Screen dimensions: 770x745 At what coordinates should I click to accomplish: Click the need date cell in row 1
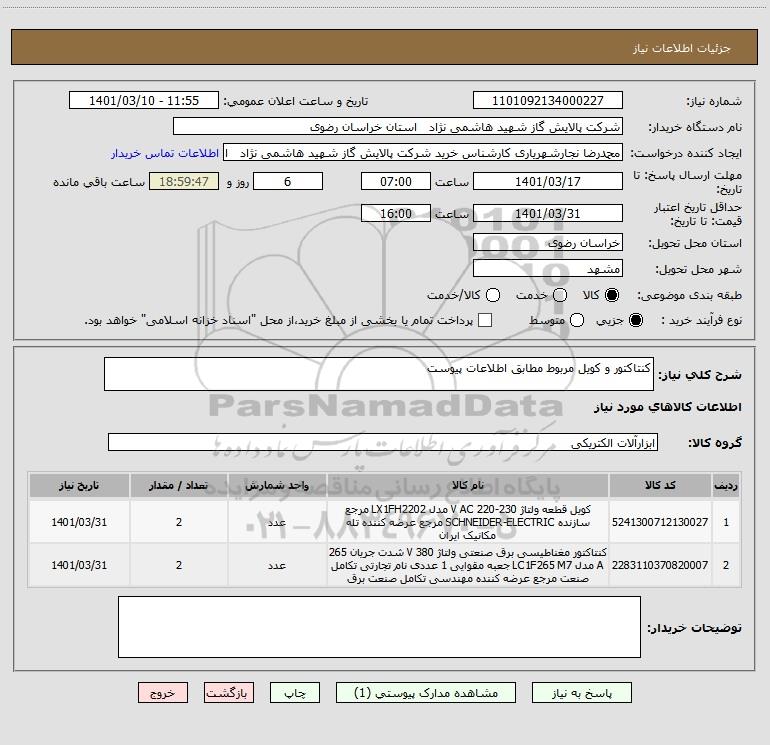click(79, 522)
